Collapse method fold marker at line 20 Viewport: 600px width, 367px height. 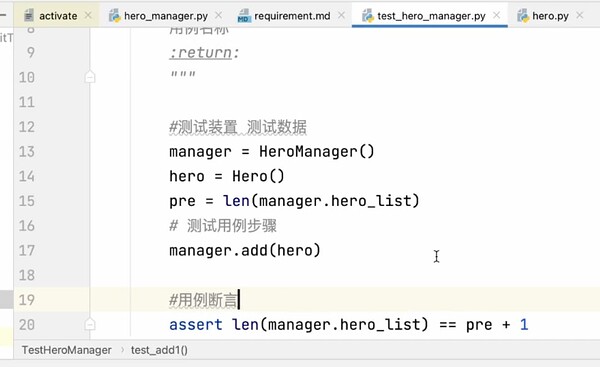90,324
